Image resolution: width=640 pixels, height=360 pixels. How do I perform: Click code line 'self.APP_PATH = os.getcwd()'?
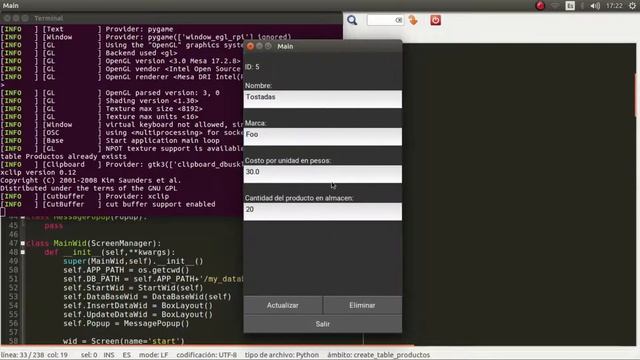[x=126, y=270]
